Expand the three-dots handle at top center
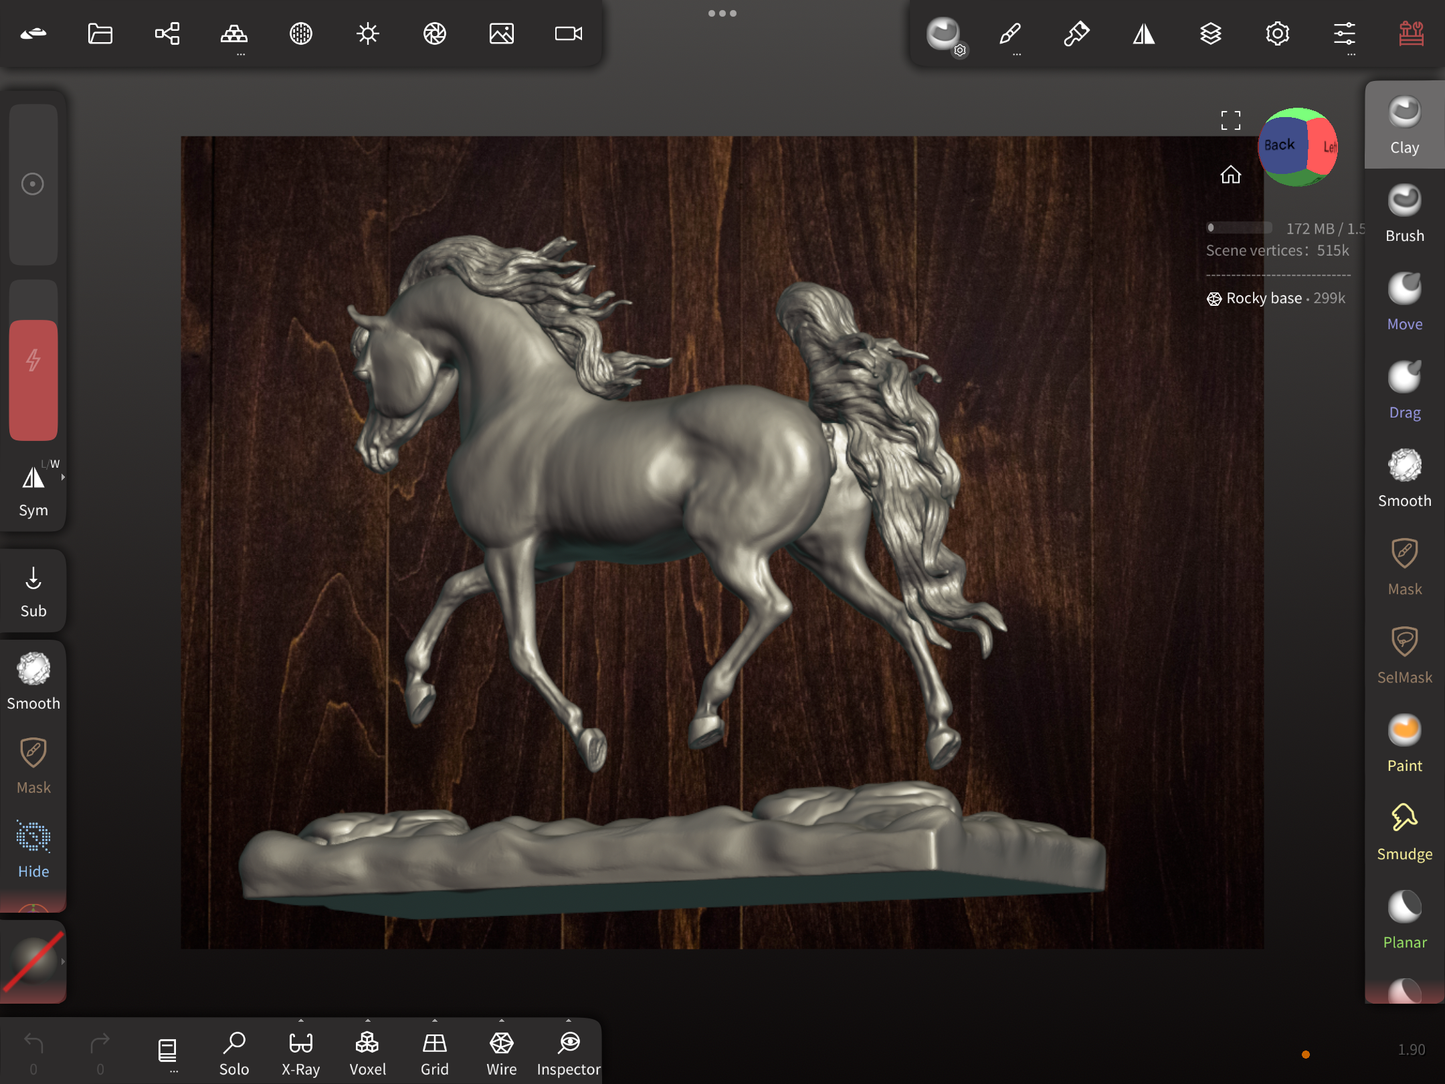The image size is (1445, 1084). tap(722, 13)
